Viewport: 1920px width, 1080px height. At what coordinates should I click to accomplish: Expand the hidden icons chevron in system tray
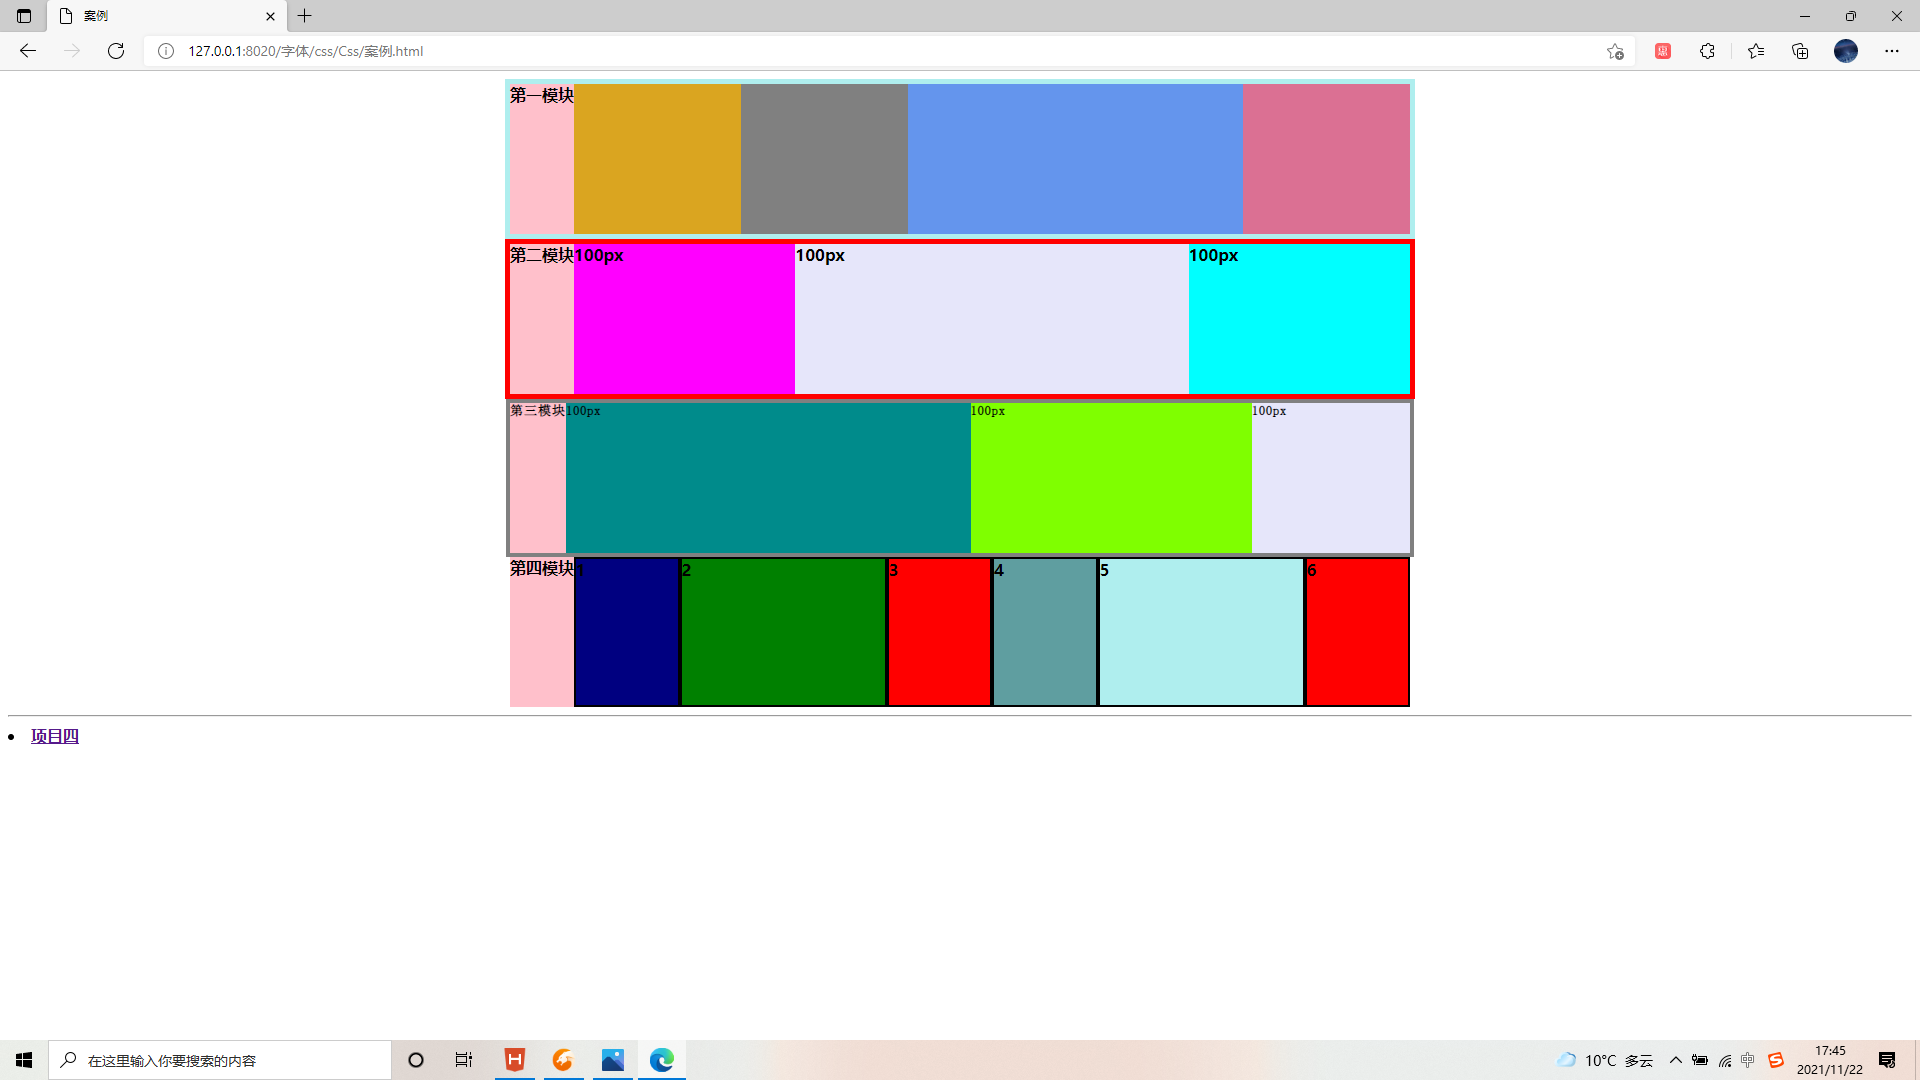click(1677, 1059)
